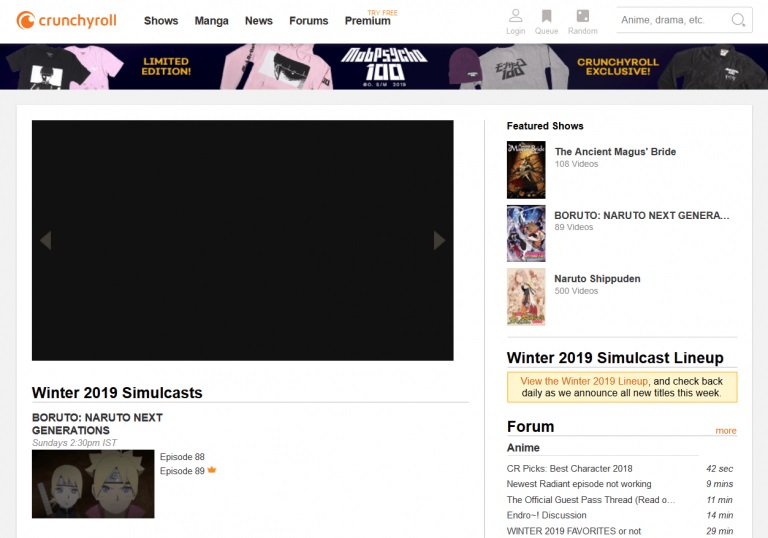Open BORUTO: NARUTO NEXT GENERATIONS simulcast heading
Image resolution: width=768 pixels, height=538 pixels.
pyautogui.click(x=97, y=424)
